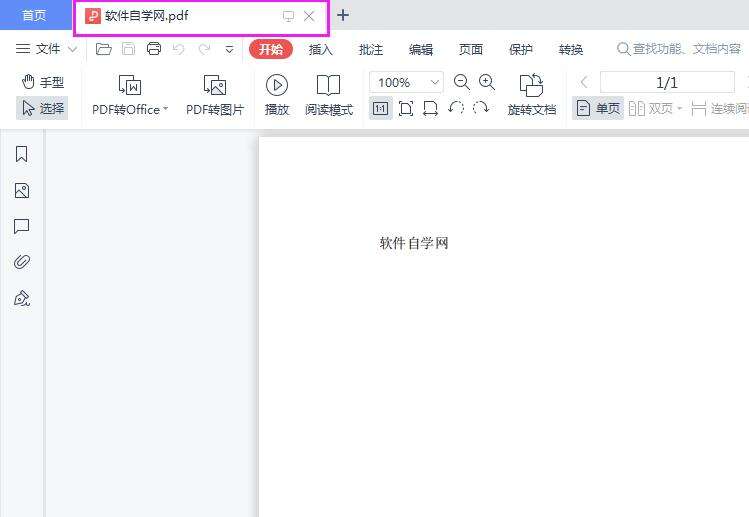Close the 软件自学网.pdf tab

point(309,16)
